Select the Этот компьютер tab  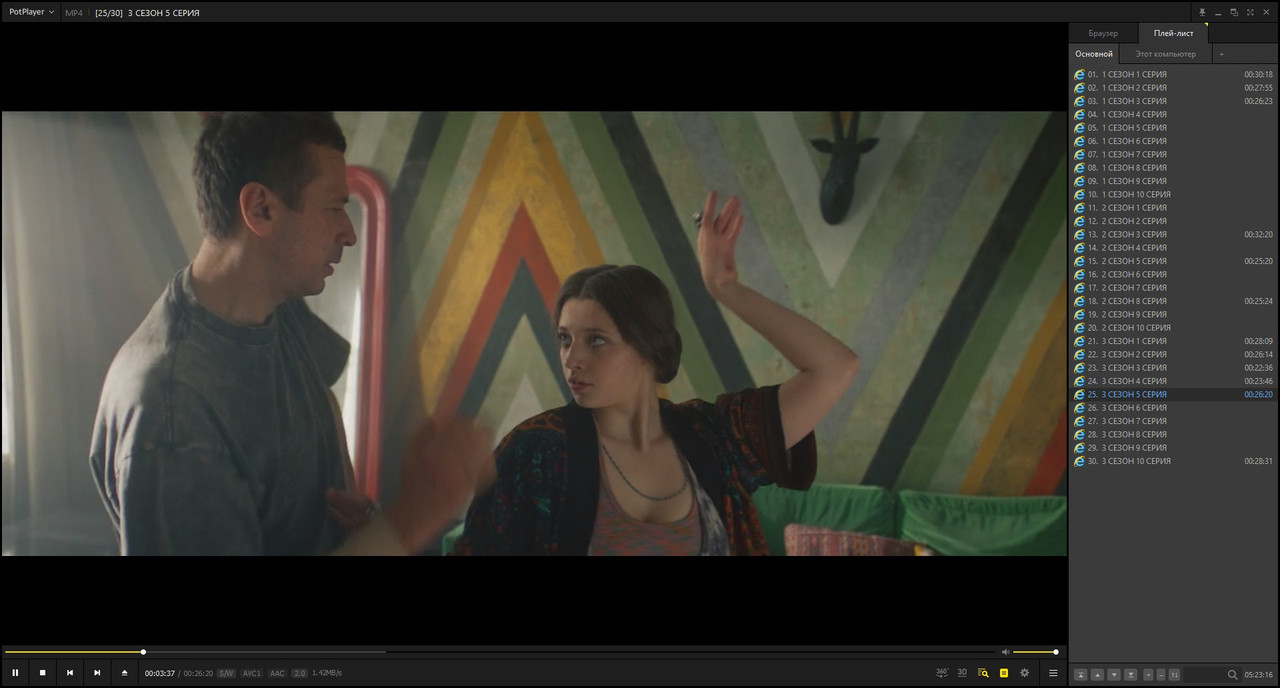pos(1166,54)
